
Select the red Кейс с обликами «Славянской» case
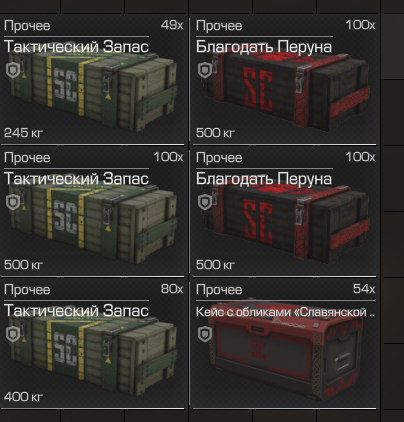coord(285,350)
